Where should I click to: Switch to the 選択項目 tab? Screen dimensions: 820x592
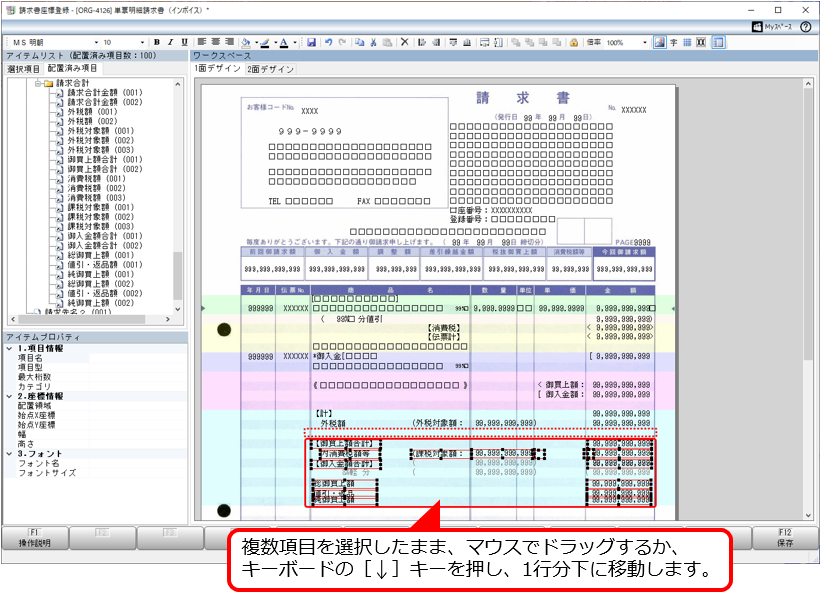23,69
